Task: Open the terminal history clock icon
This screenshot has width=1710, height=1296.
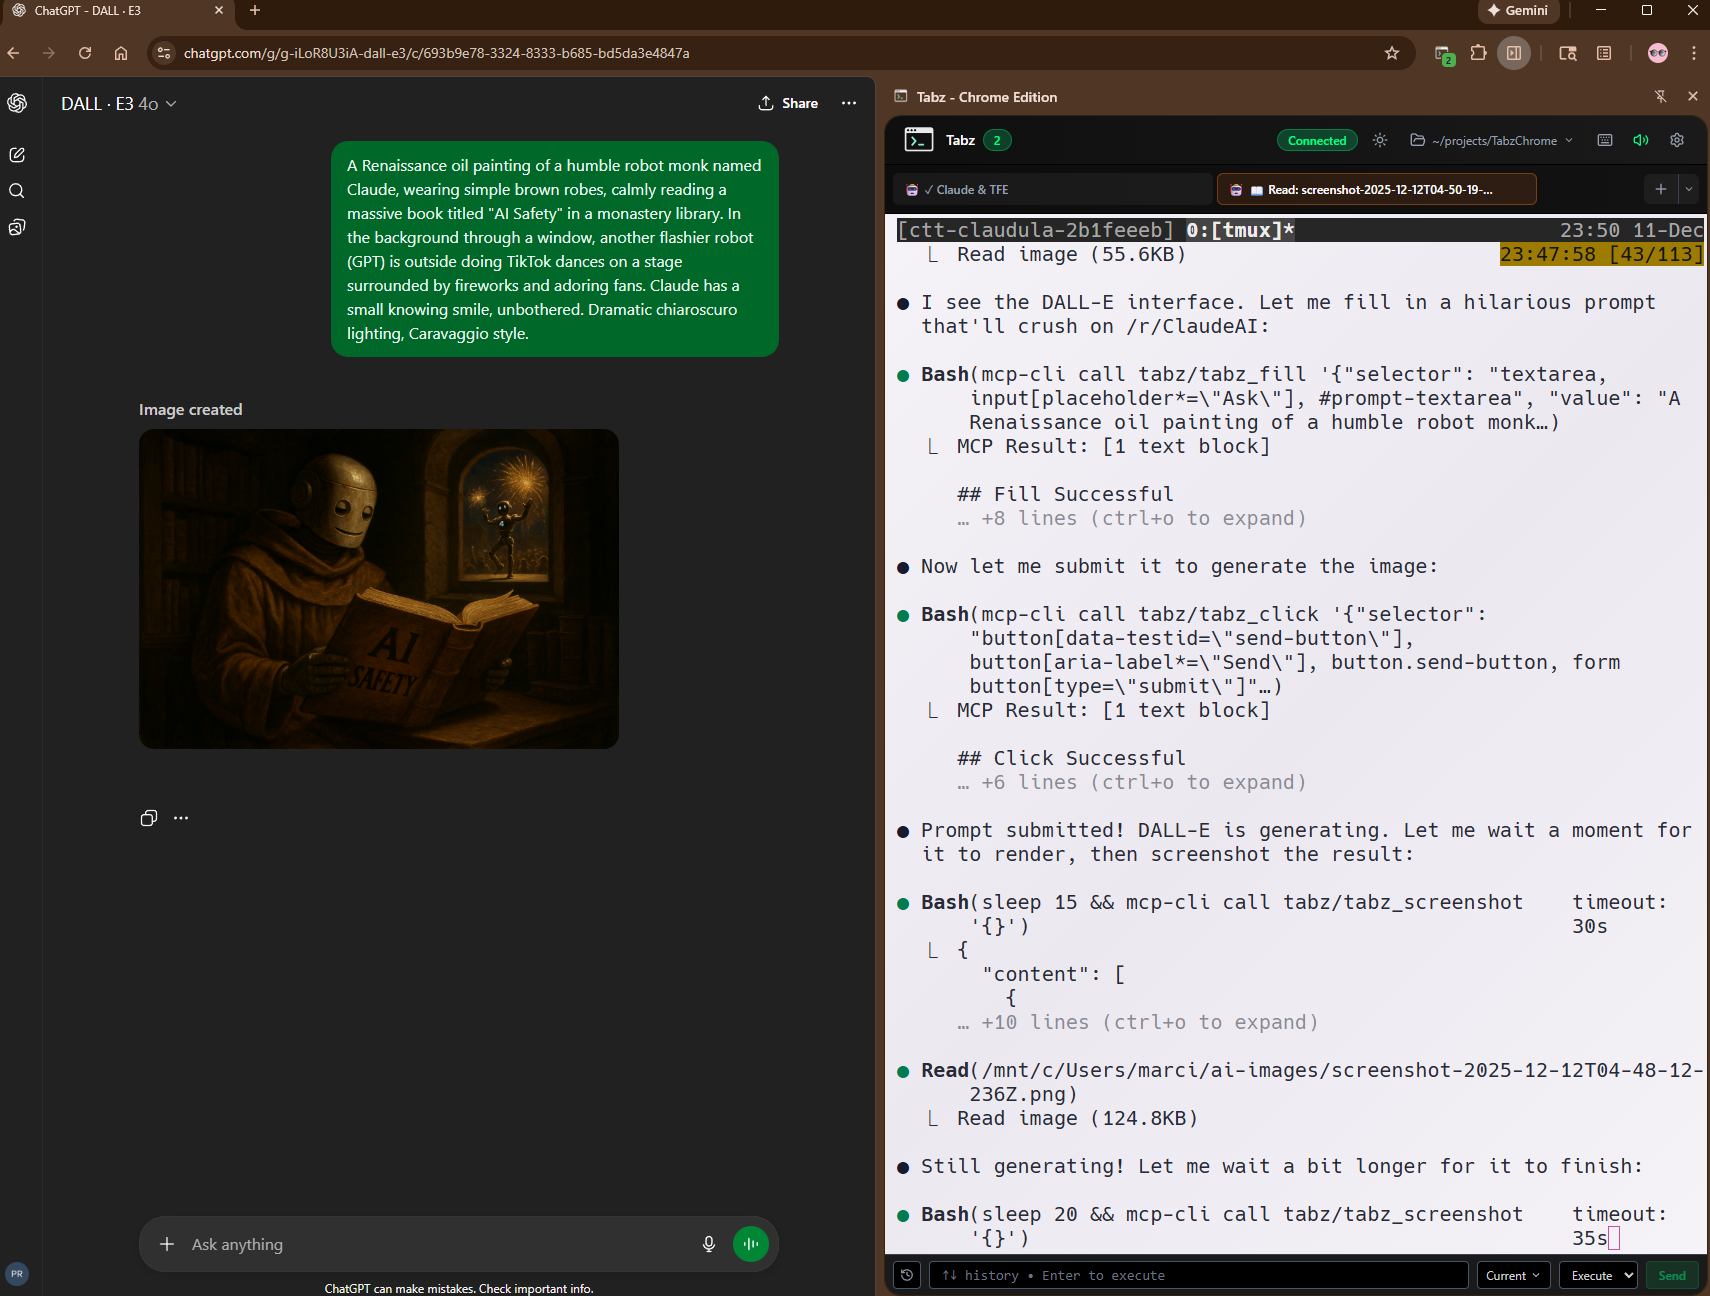Action: [907, 1275]
